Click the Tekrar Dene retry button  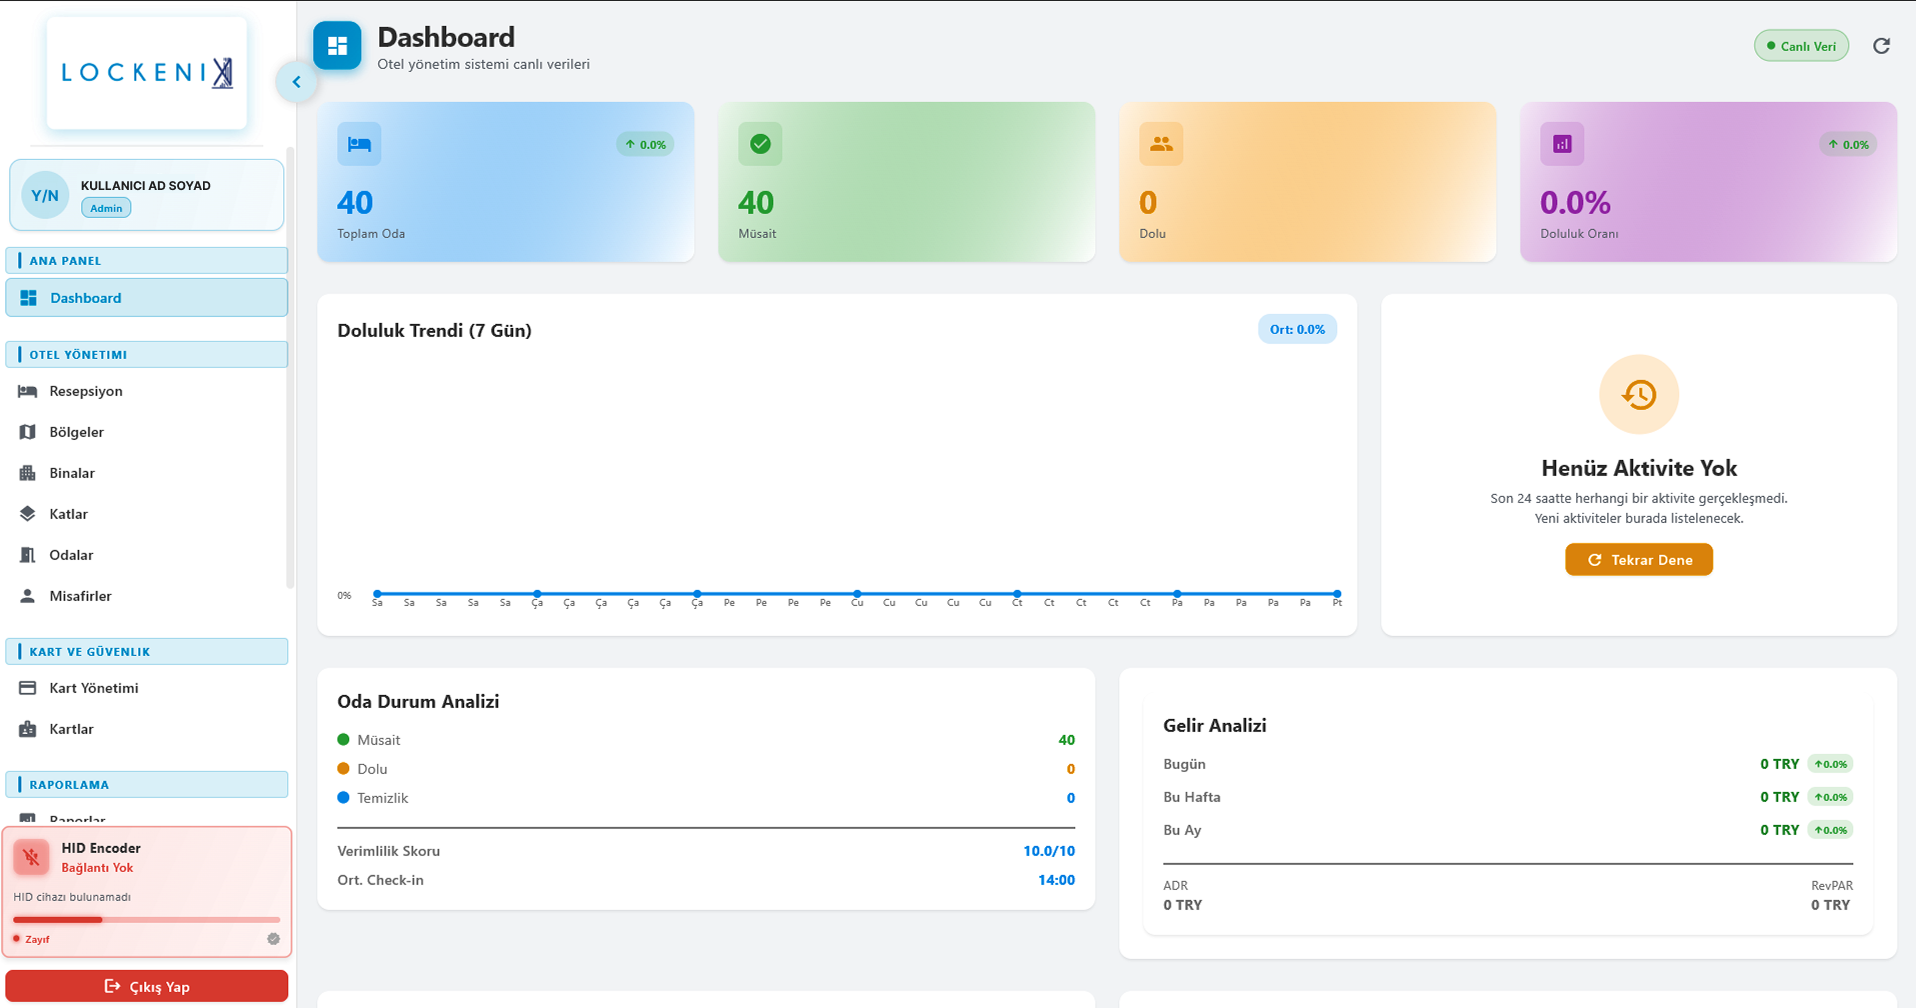click(x=1638, y=559)
